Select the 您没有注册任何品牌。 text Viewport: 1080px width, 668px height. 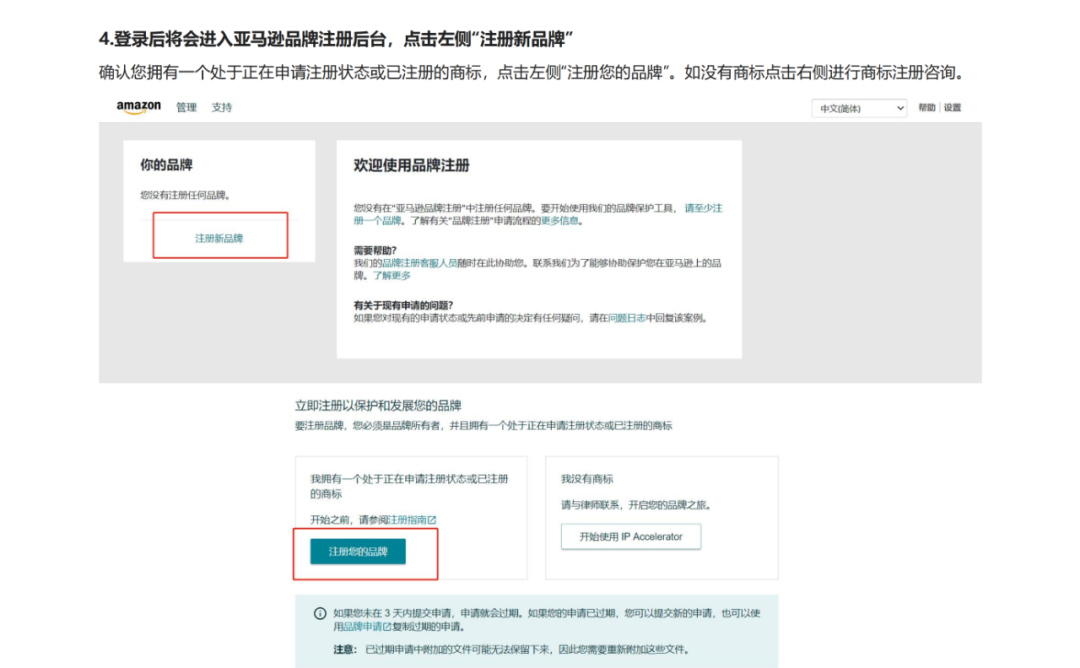click(x=185, y=195)
